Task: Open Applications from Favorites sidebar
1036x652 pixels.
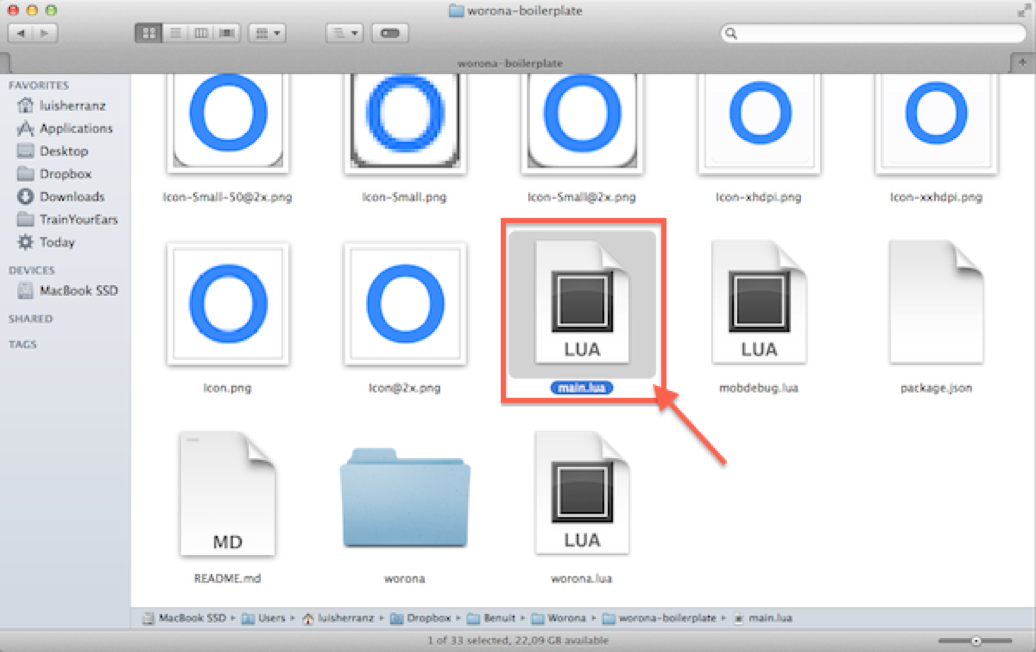Action: point(75,128)
